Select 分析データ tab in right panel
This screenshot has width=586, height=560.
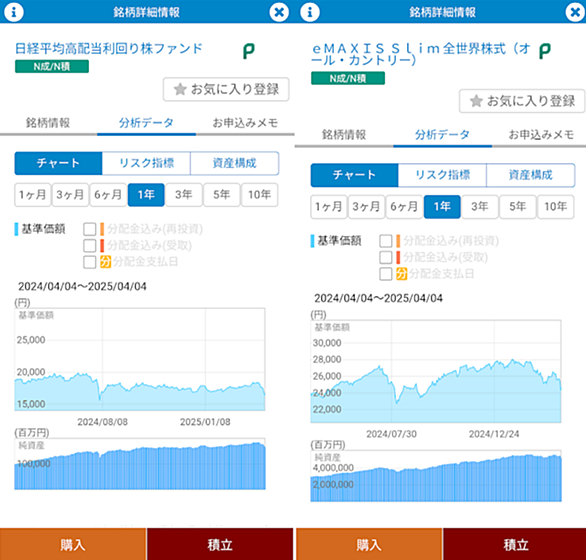coord(442,135)
